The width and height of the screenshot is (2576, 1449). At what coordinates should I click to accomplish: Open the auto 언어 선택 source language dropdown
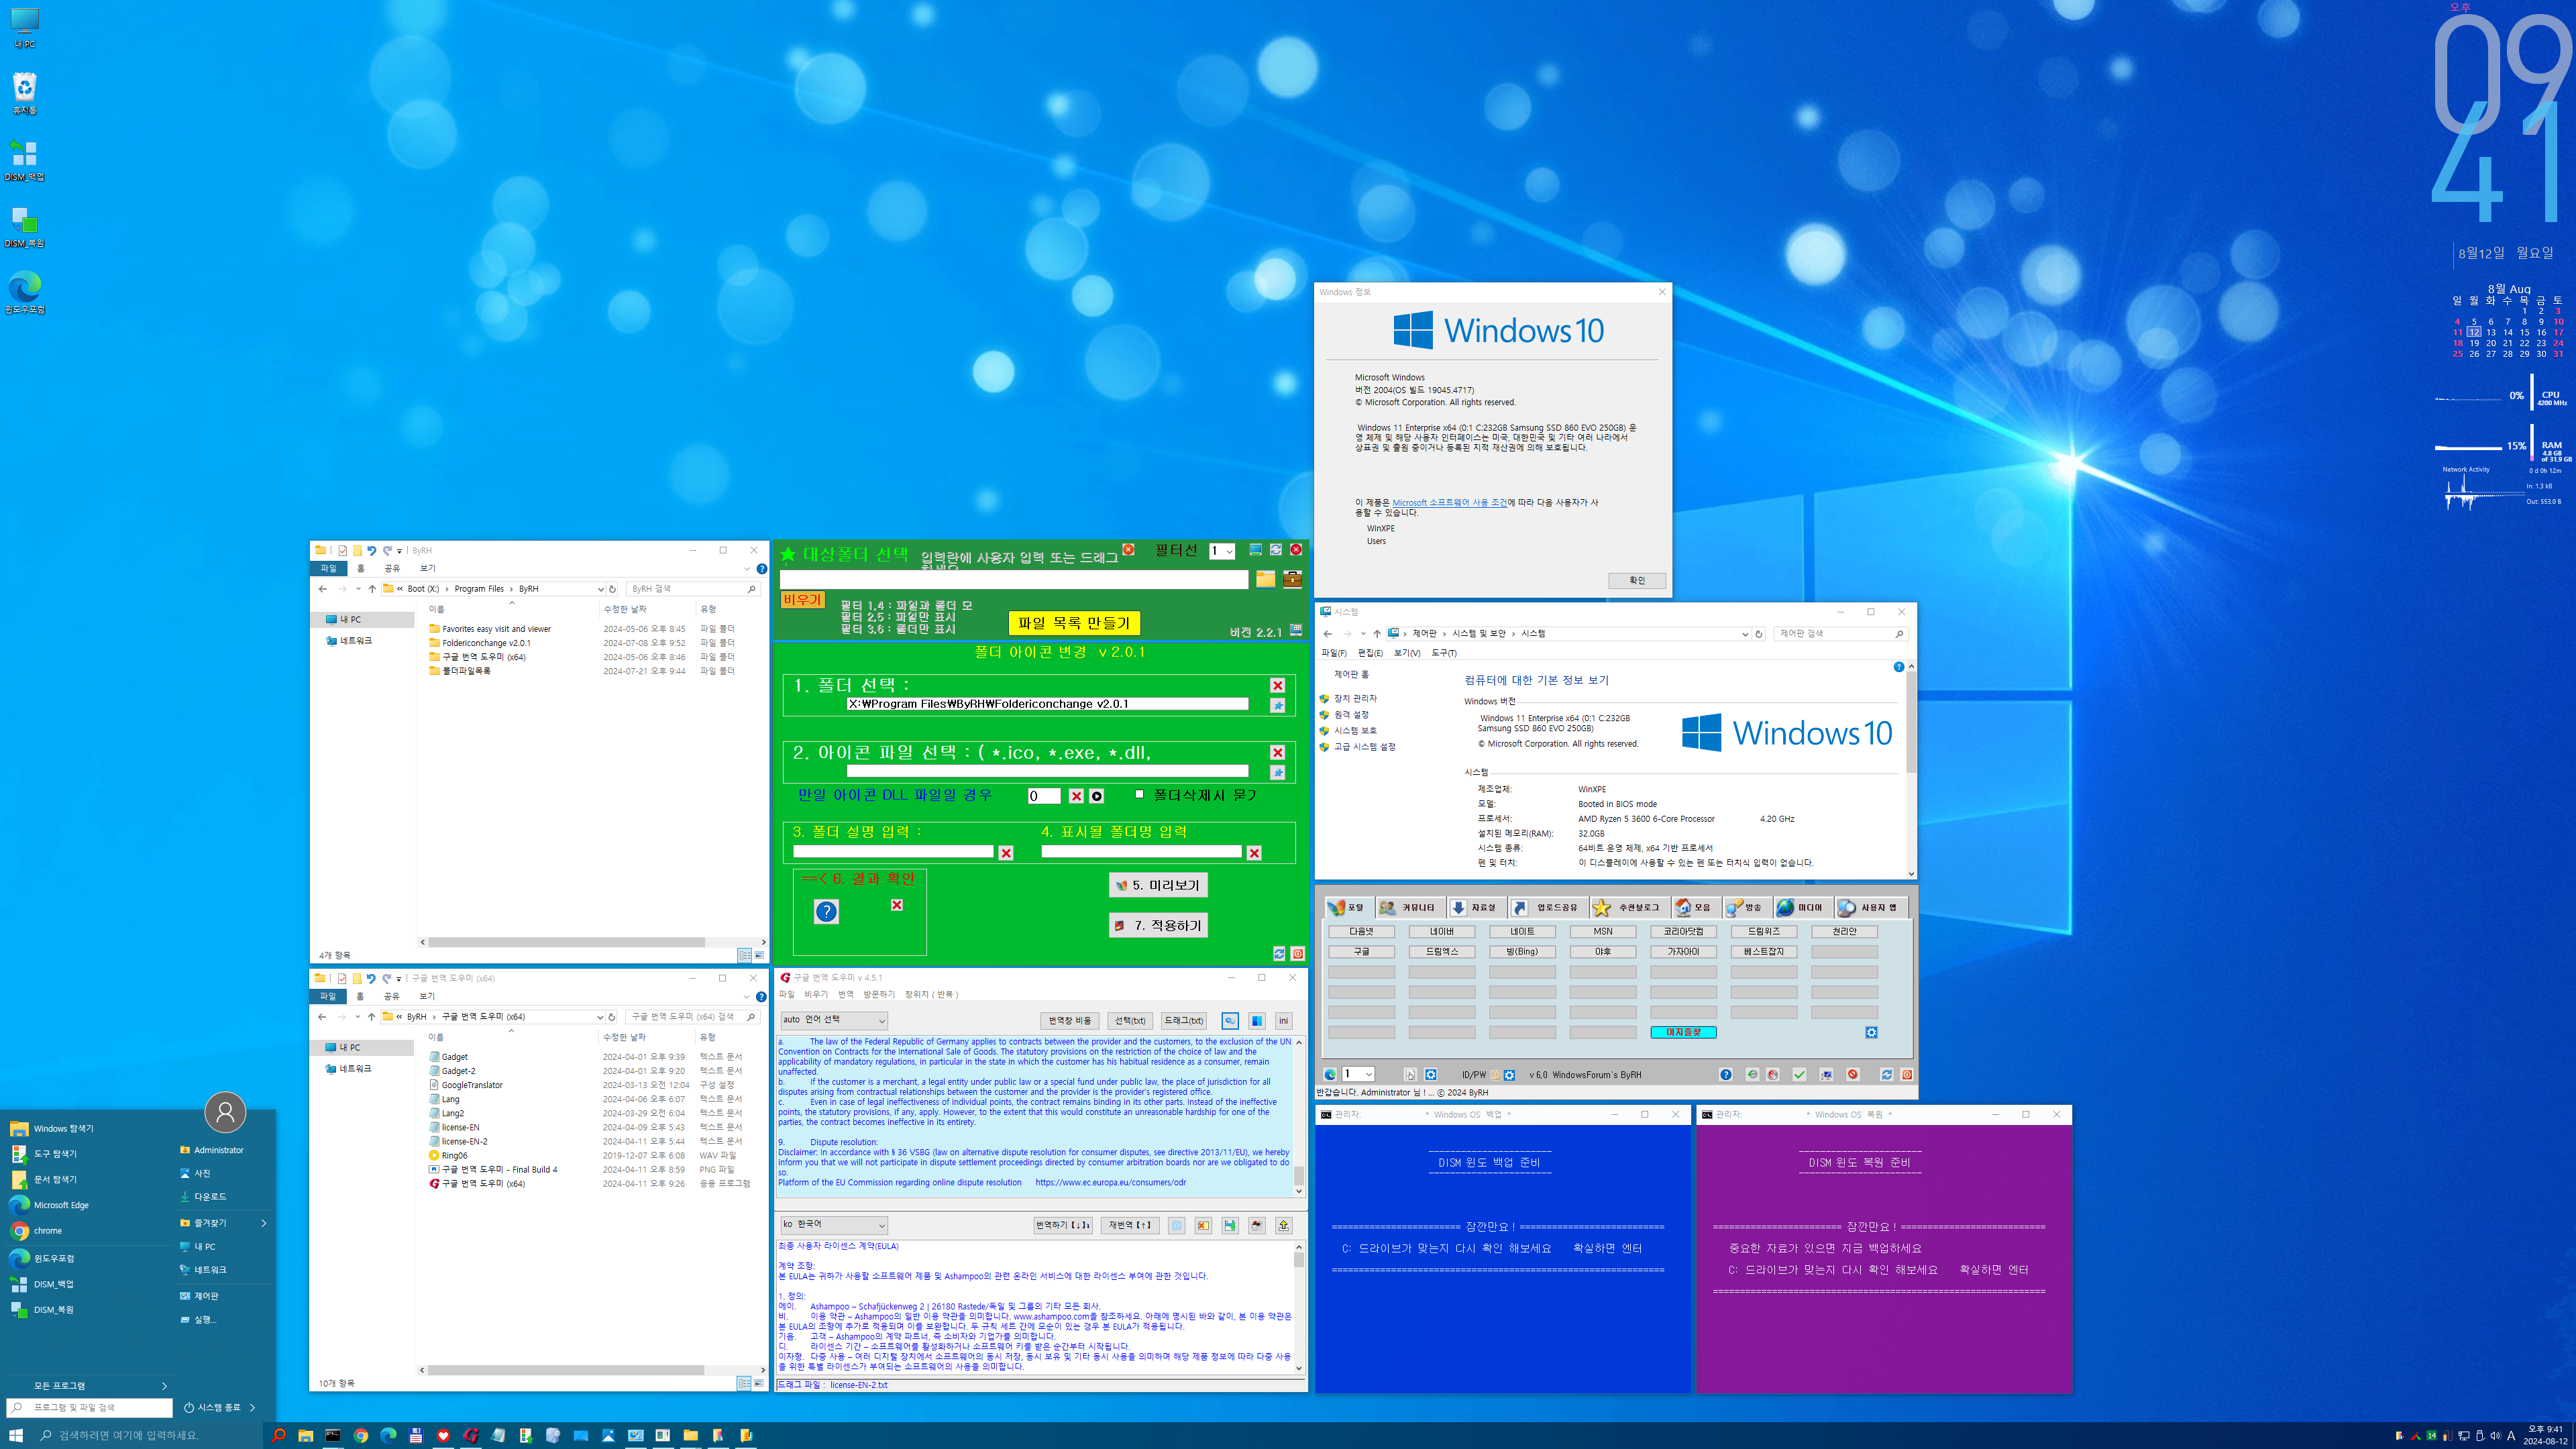[x=834, y=1020]
